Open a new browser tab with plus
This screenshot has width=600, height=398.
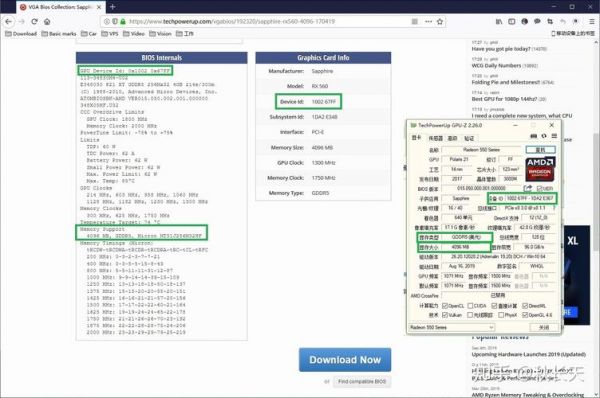point(112,7)
